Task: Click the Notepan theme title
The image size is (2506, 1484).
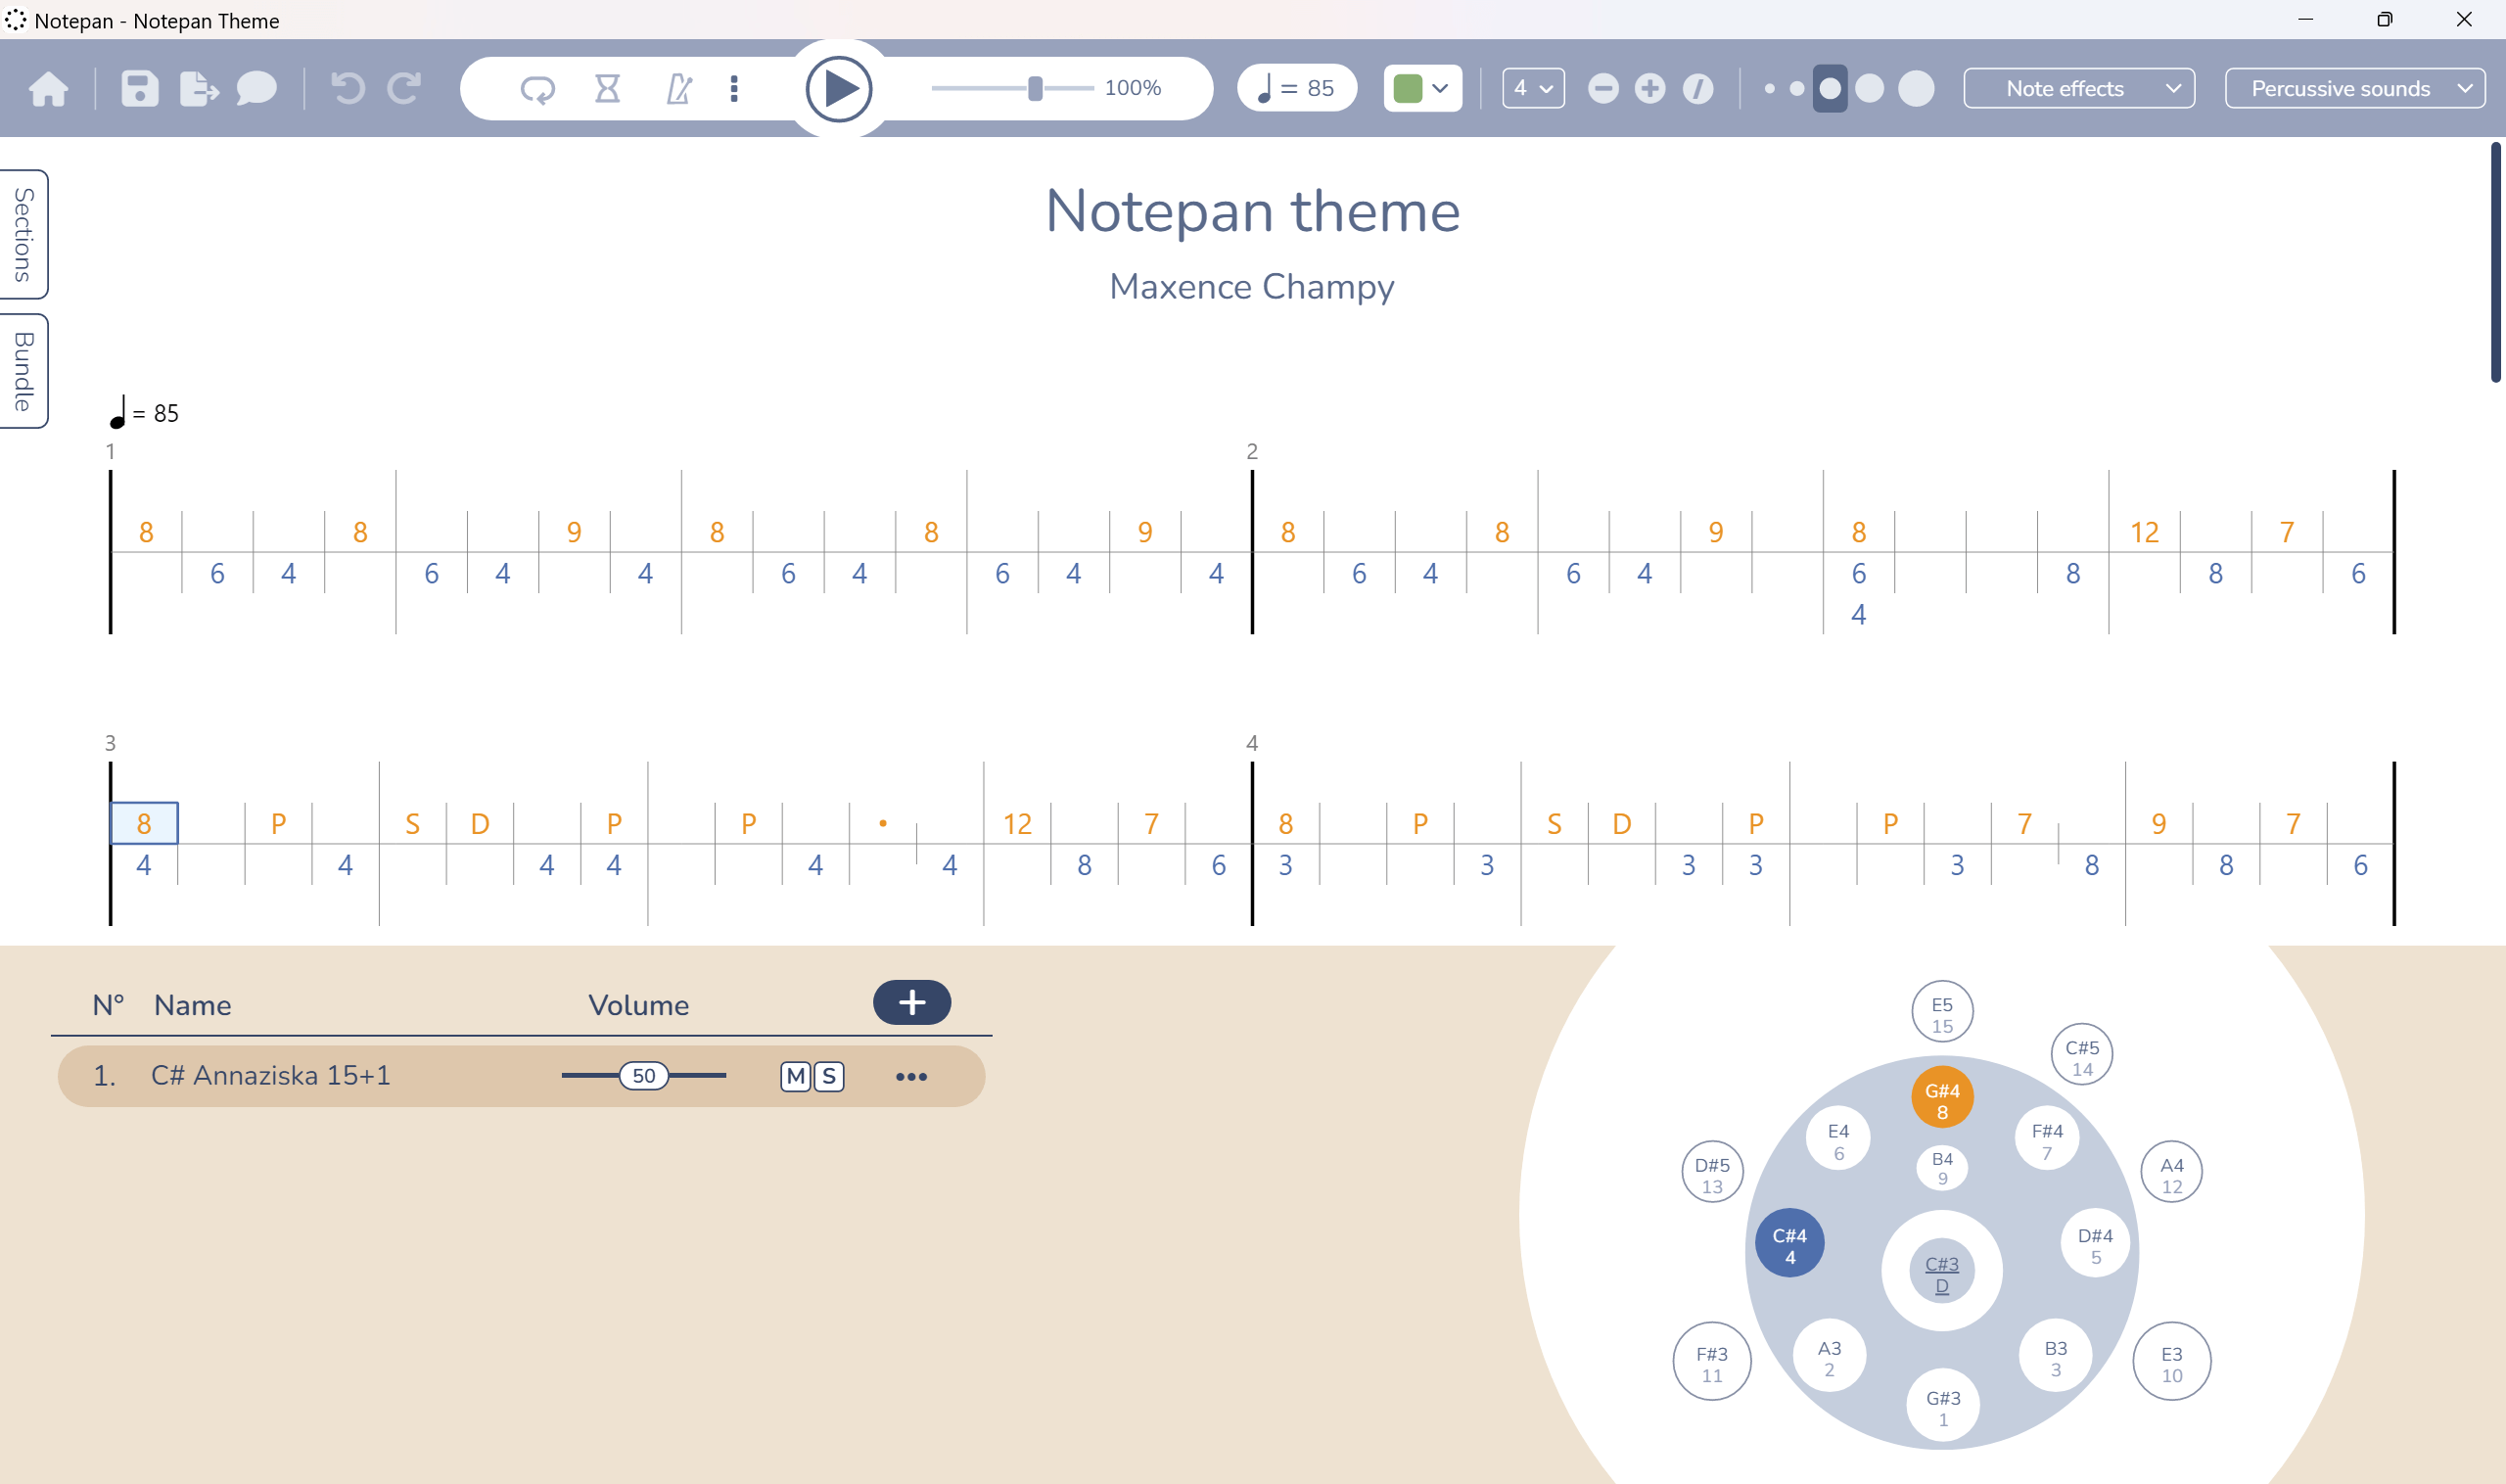Action: 1252,211
